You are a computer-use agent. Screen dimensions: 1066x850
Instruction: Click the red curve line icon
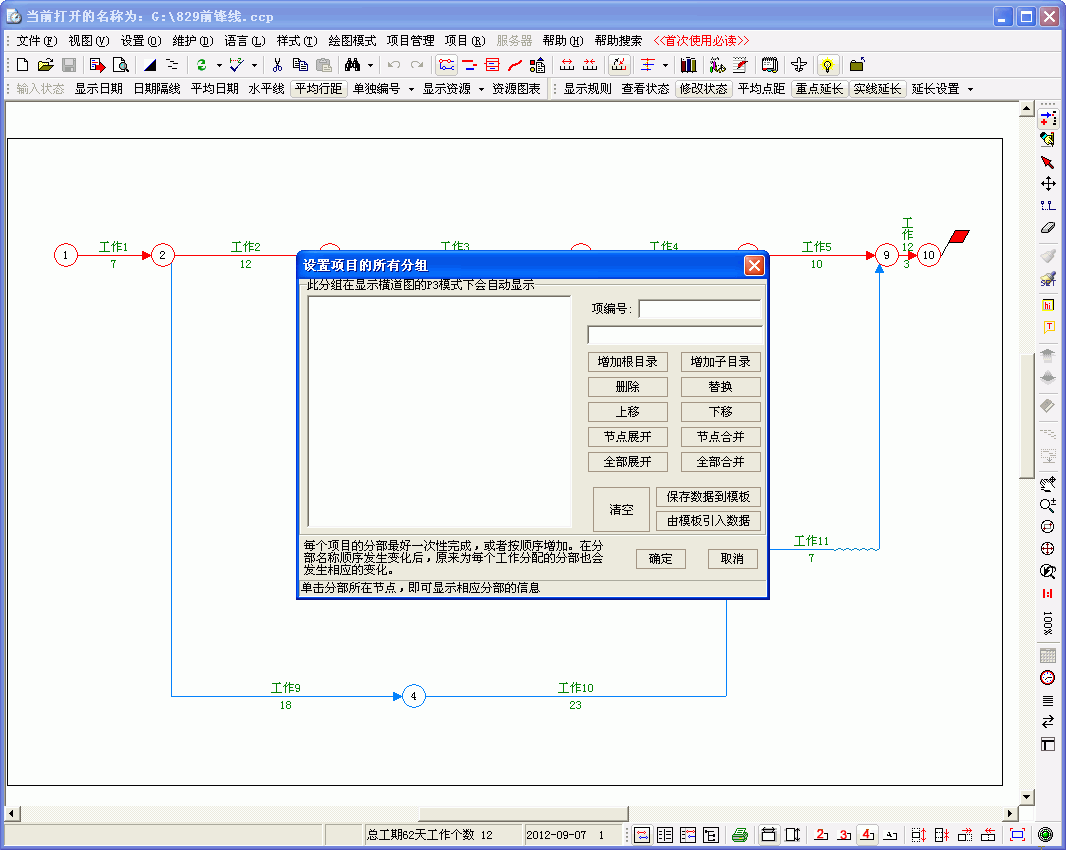click(x=515, y=65)
